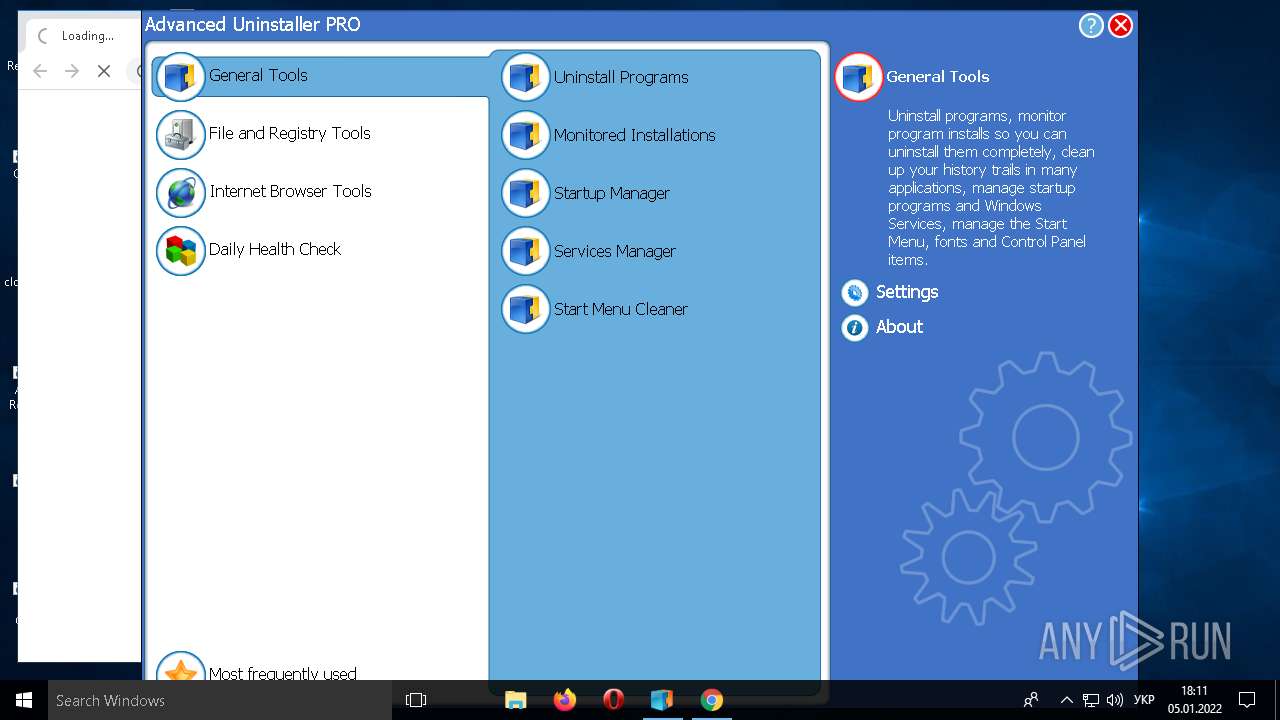Close Advanced Uninstaller PRO window

pos(1121,26)
